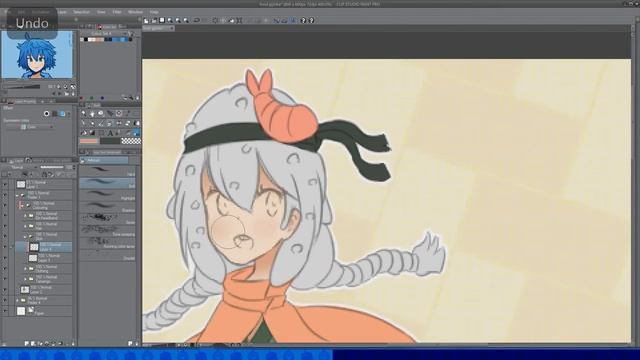Click the second question-mark help icon
Image resolution: width=640 pixels, height=360 pixels.
coord(311,20)
